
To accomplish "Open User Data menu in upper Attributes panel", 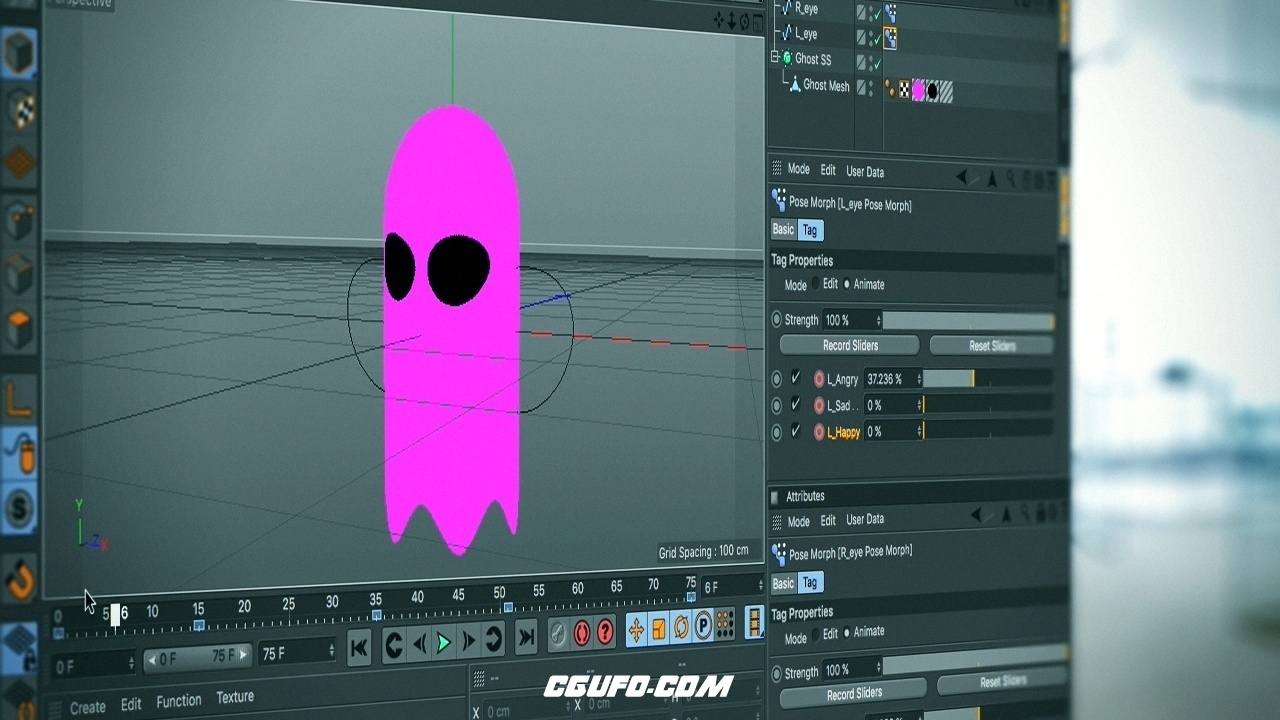I will [865, 171].
